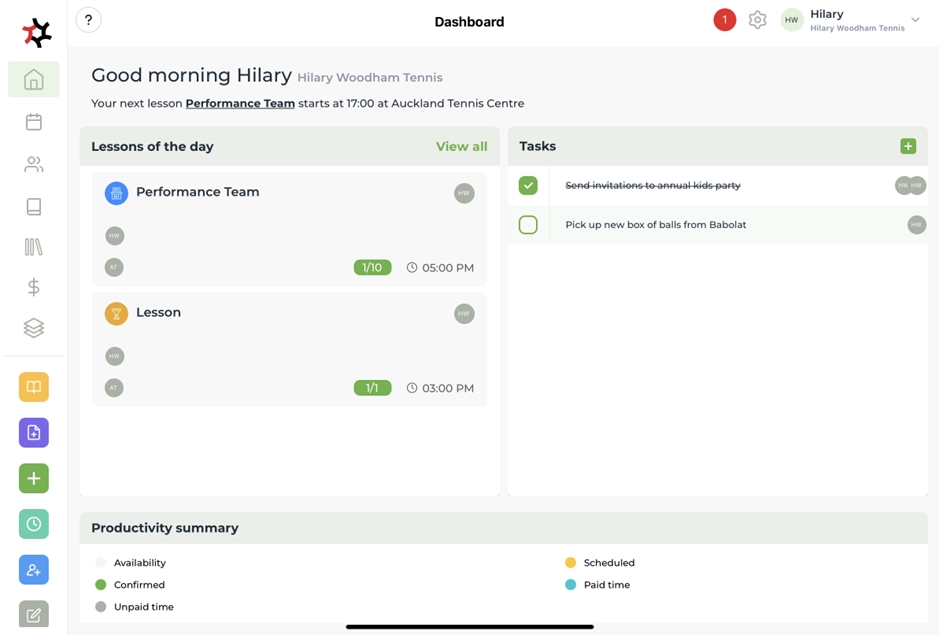Click the green plus shortcut in sidebar

[x=33, y=479]
